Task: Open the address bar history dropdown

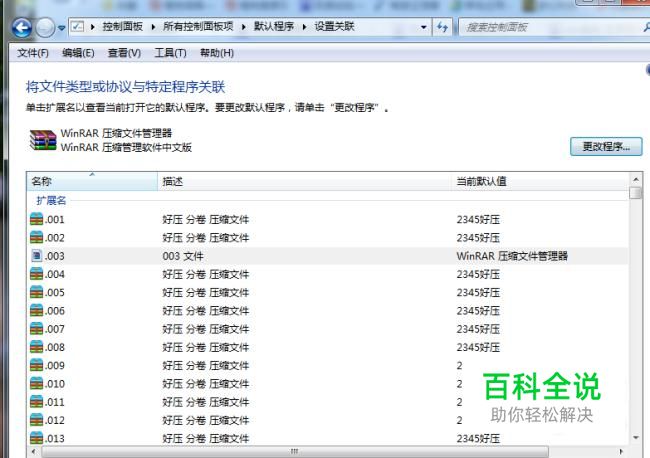Action: [423, 28]
